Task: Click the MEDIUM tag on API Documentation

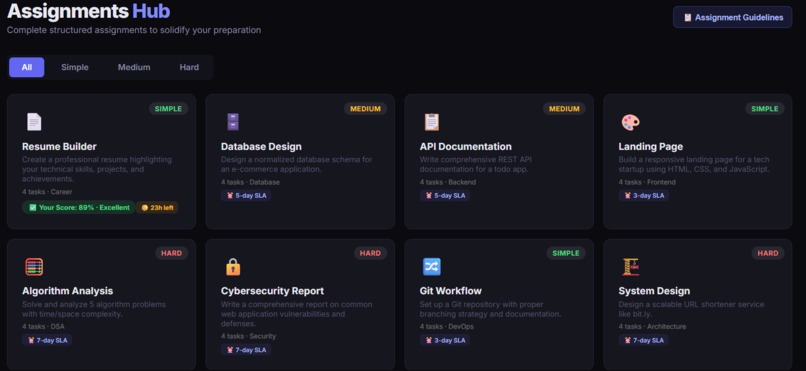Action: point(564,108)
